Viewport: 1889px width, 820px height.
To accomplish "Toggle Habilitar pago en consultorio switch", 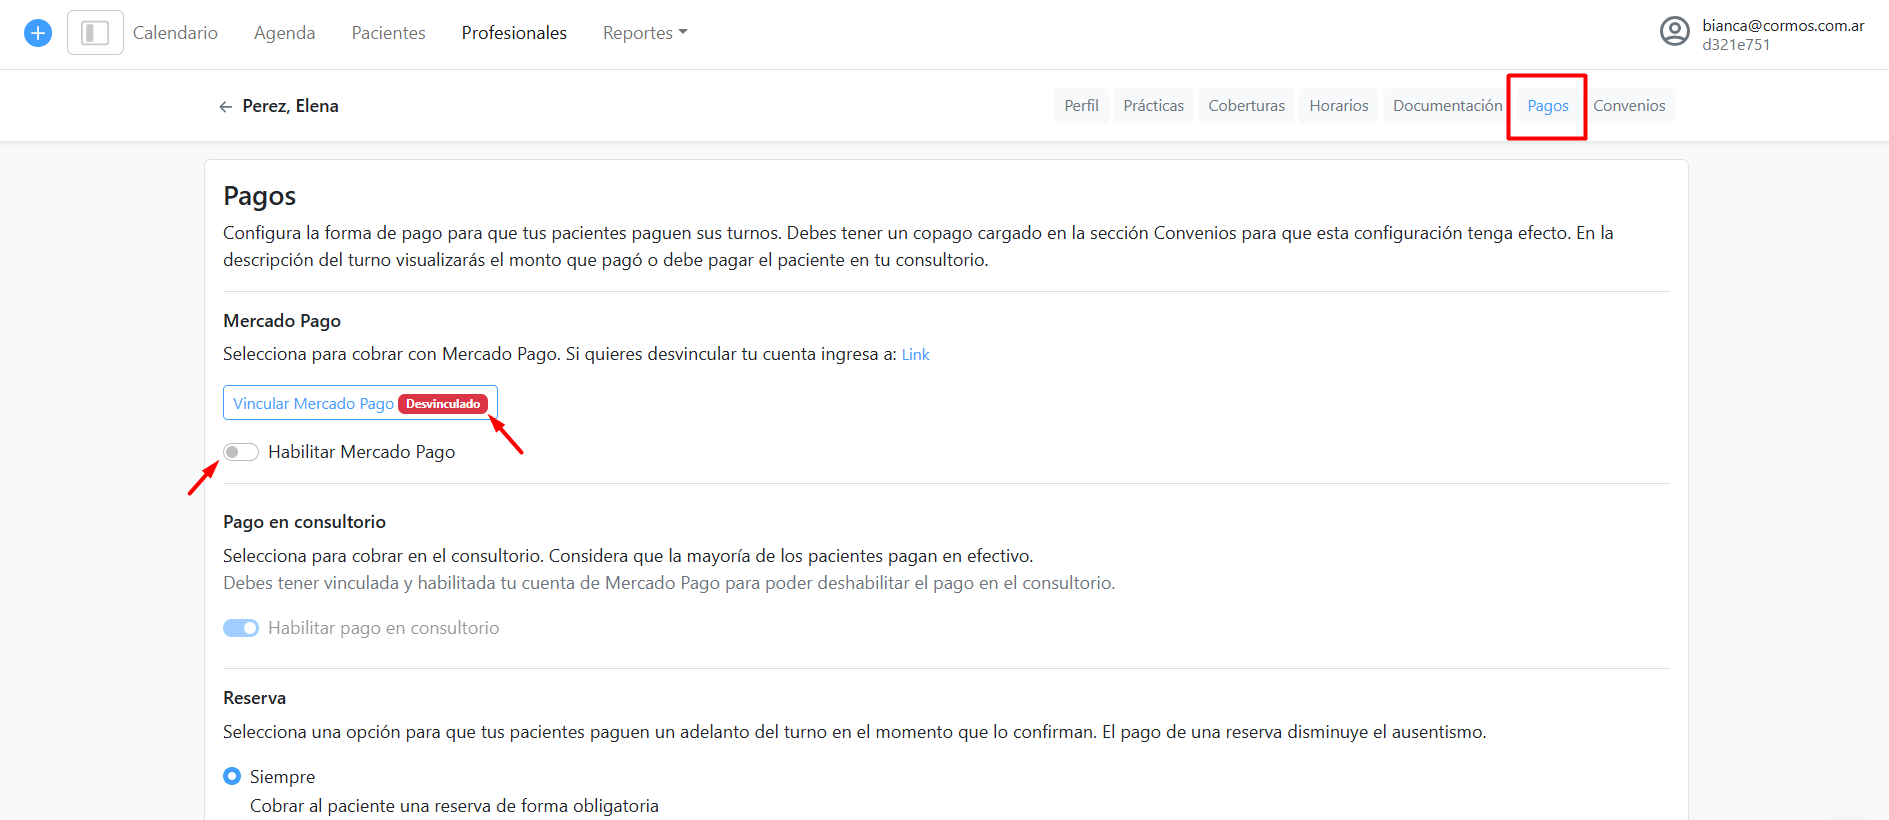I will (x=241, y=628).
